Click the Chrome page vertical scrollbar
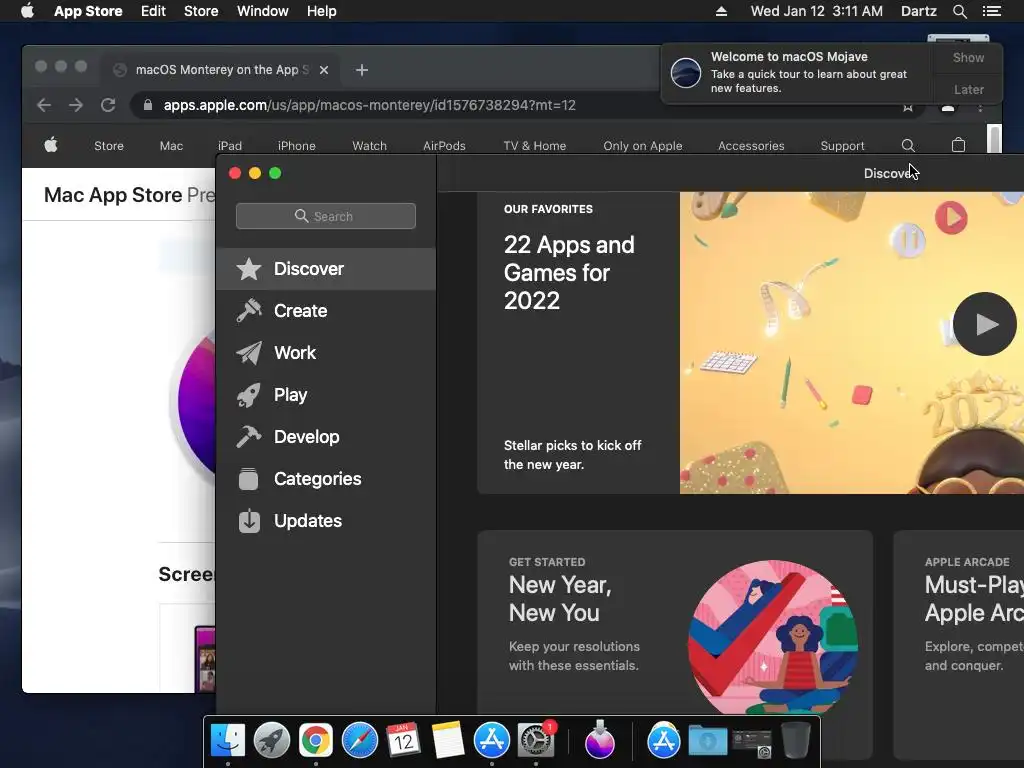This screenshot has height=768, width=1024. tap(994, 138)
